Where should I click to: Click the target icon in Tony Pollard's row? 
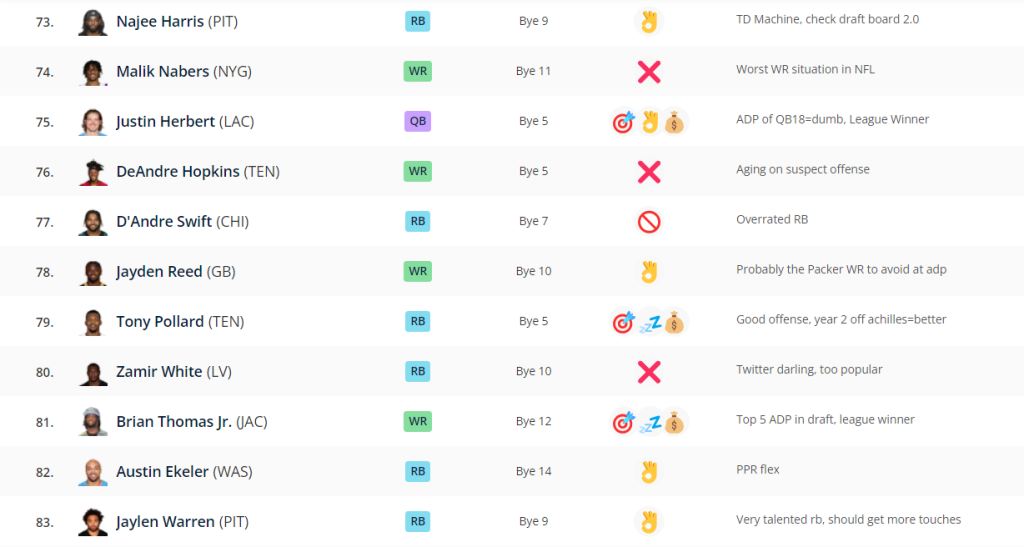(x=624, y=322)
